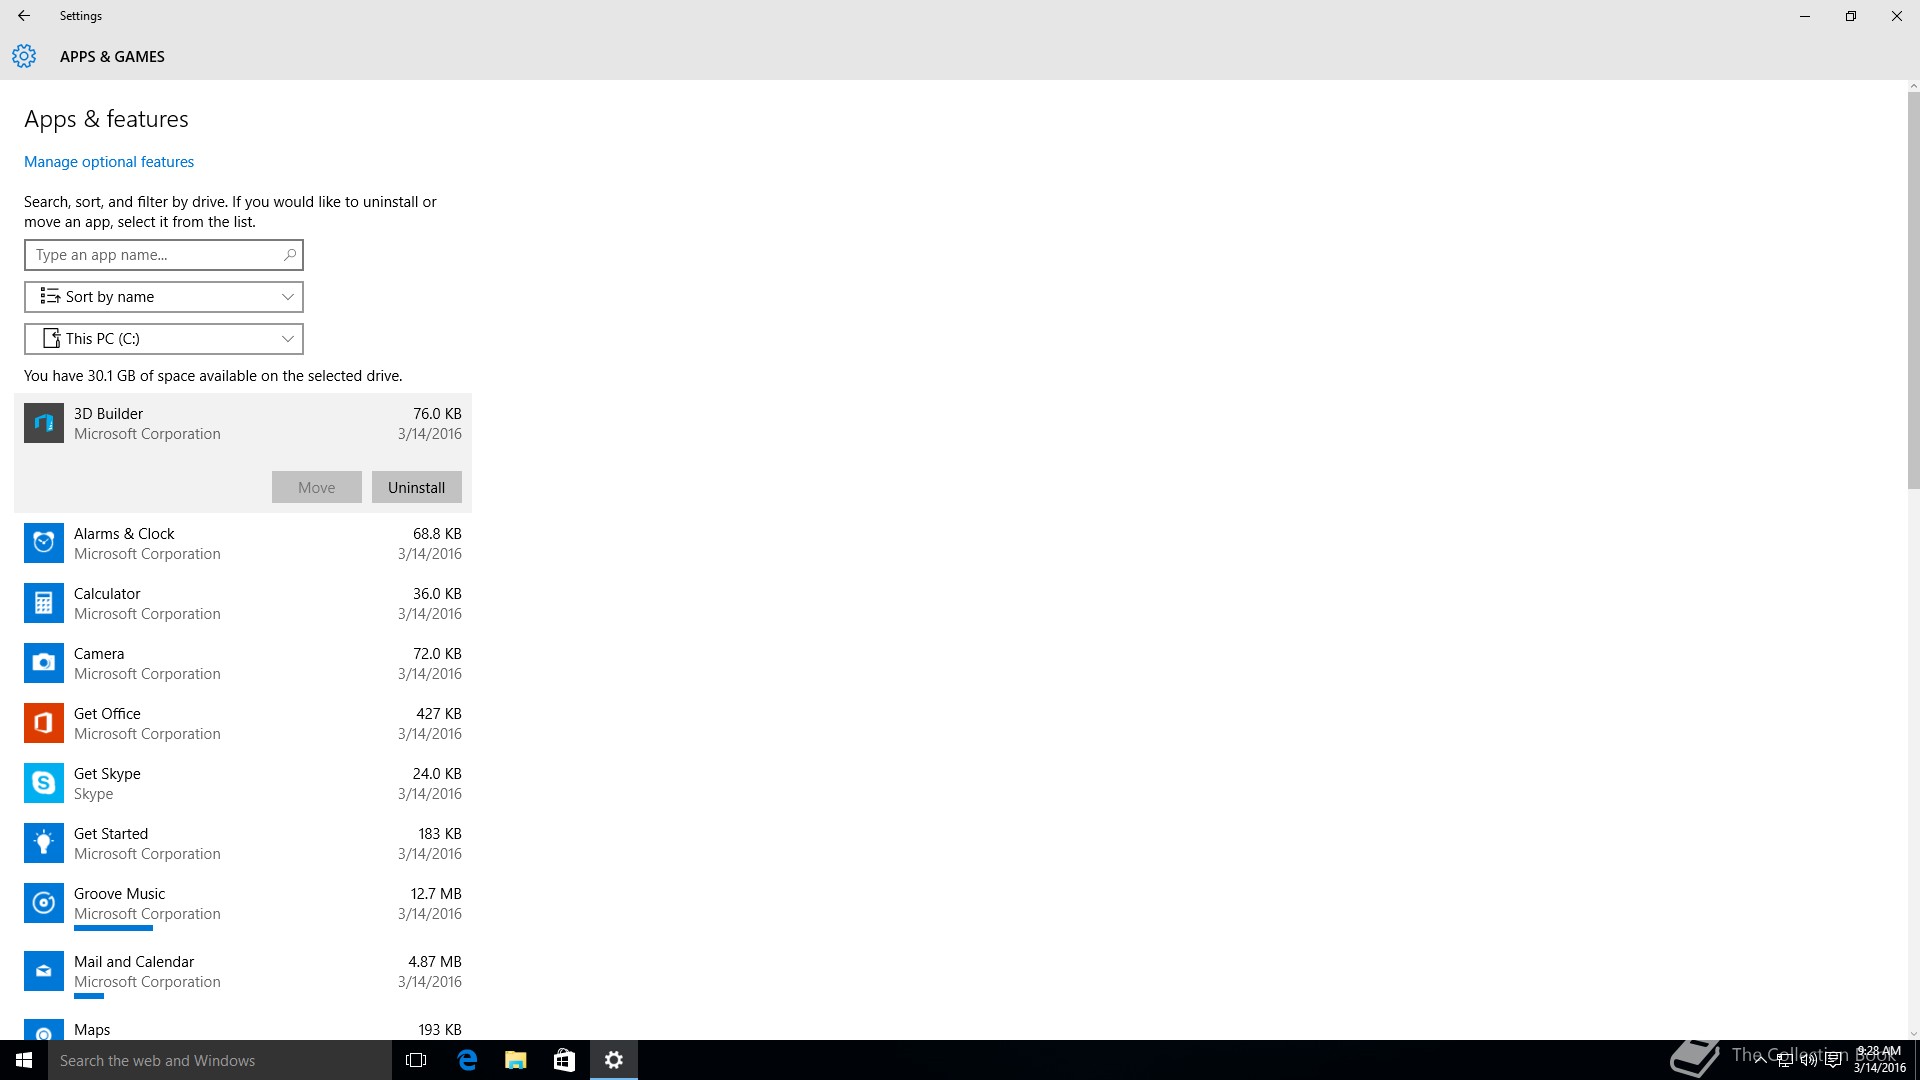This screenshot has width=1920, height=1080.
Task: Select the Get Skype entry name
Action: (x=107, y=774)
